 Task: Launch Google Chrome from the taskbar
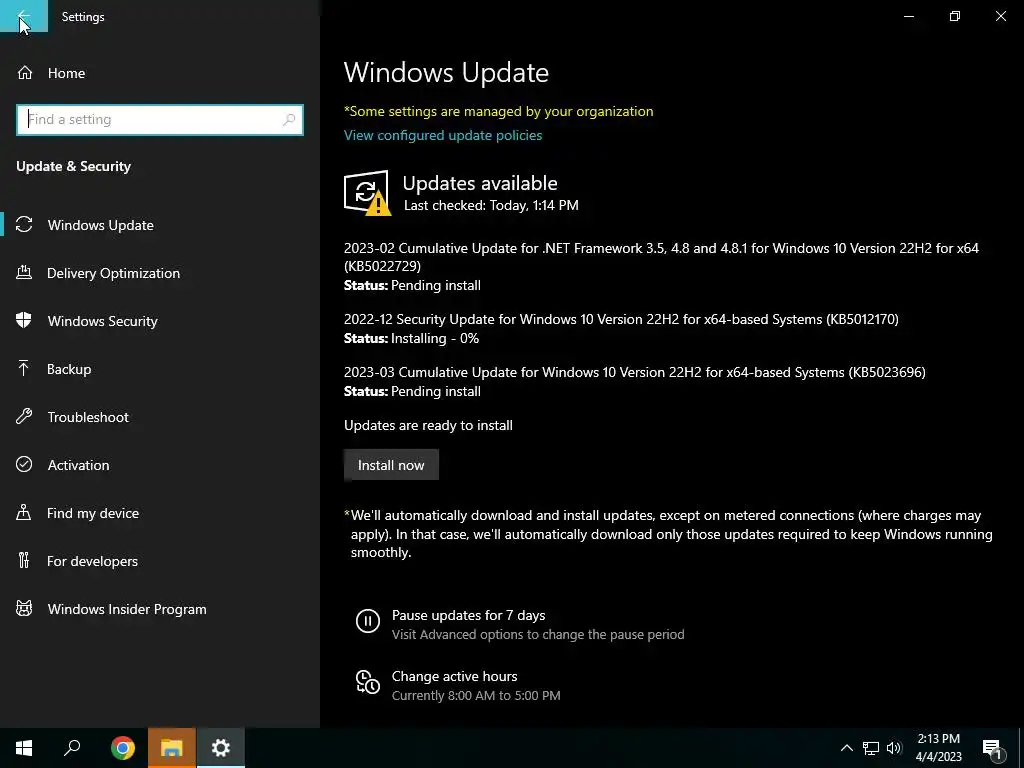[122, 748]
